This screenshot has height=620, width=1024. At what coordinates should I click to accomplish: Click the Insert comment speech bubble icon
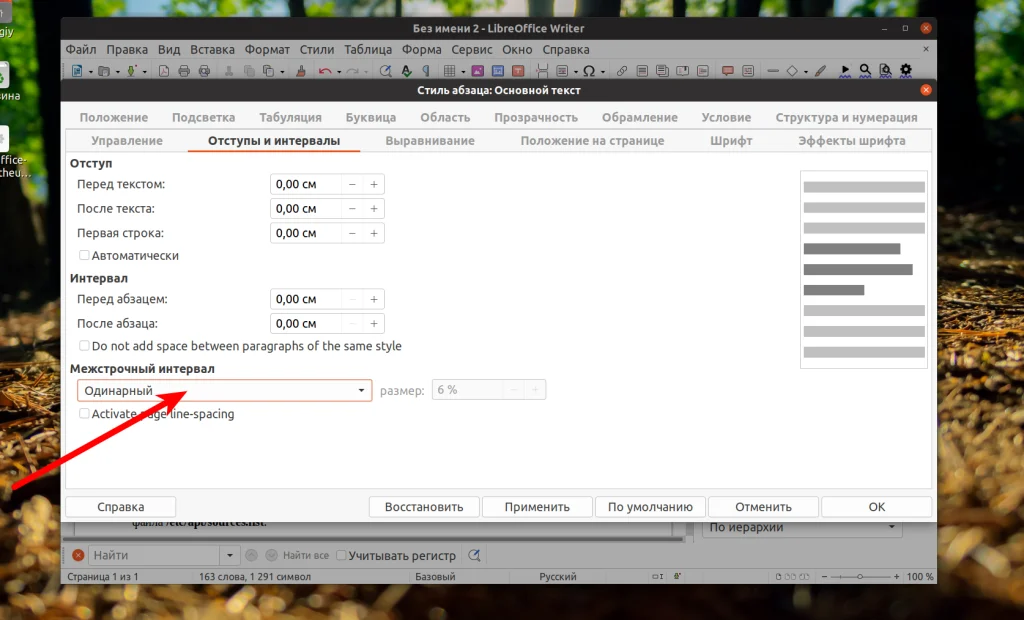[x=728, y=71]
